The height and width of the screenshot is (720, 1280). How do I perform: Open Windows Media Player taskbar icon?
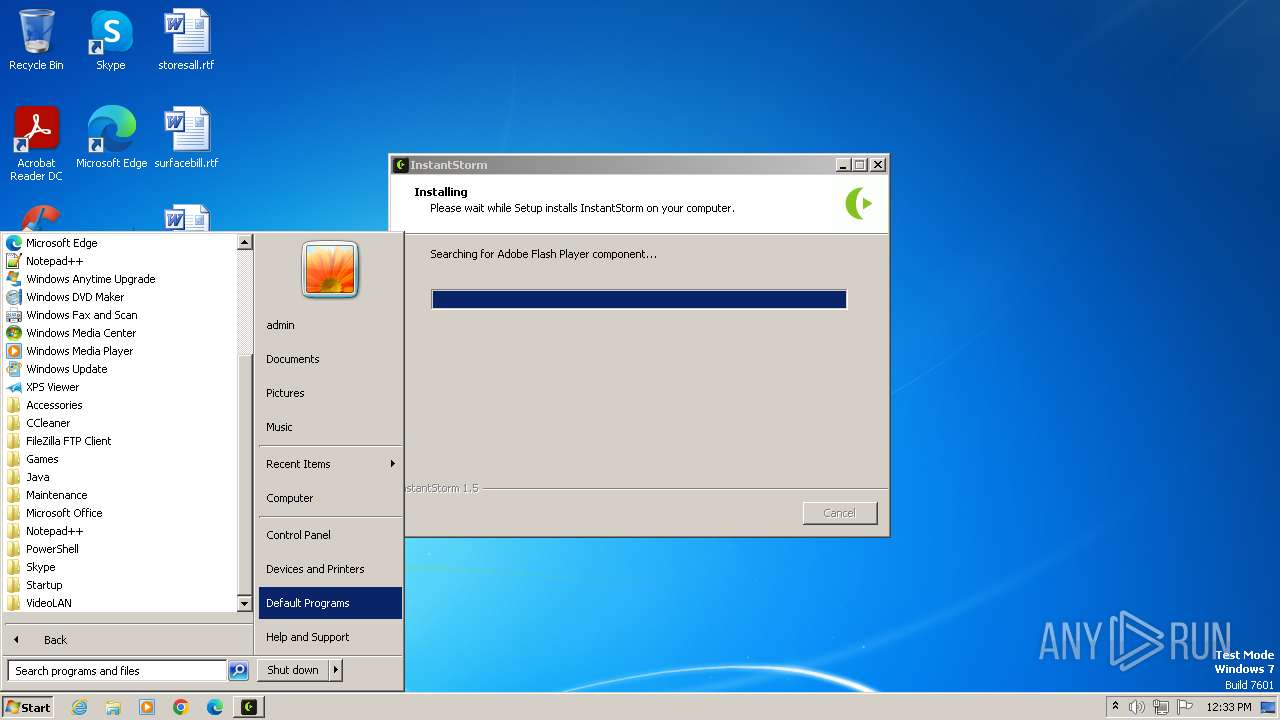[x=147, y=707]
